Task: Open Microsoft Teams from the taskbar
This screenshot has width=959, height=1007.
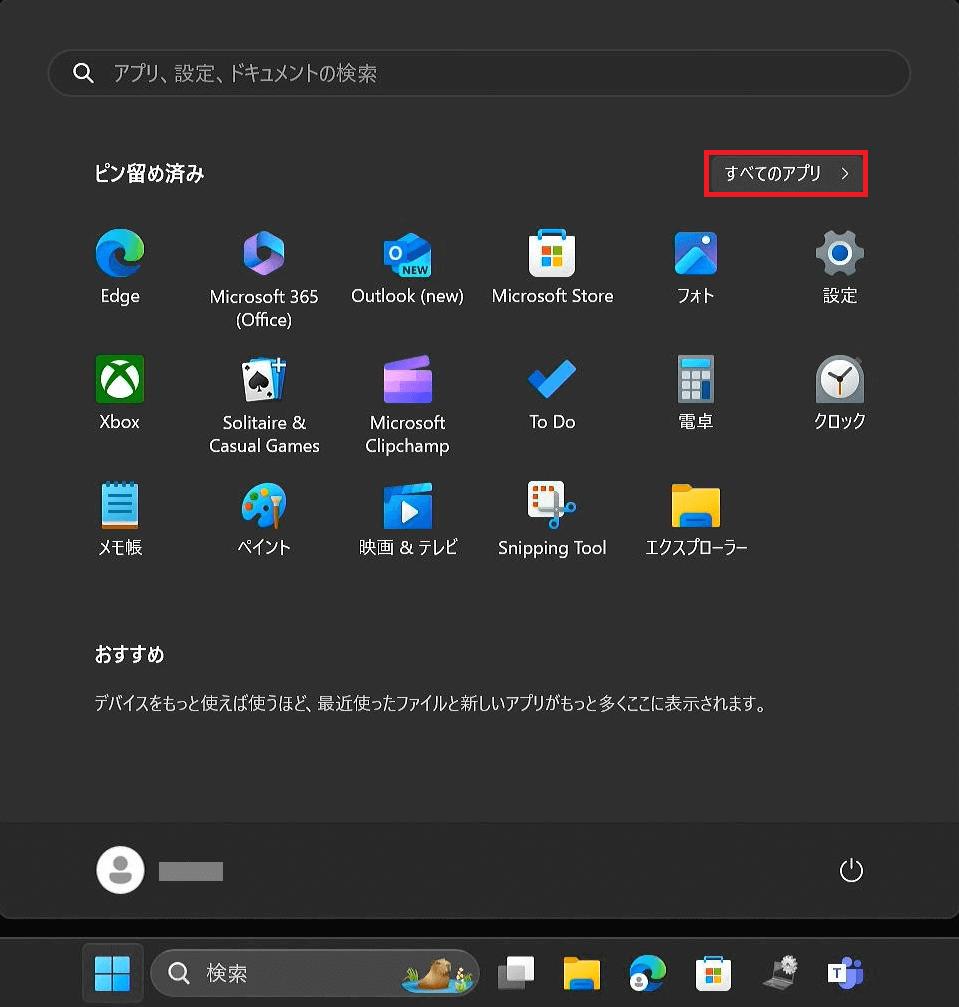Action: coord(845,974)
